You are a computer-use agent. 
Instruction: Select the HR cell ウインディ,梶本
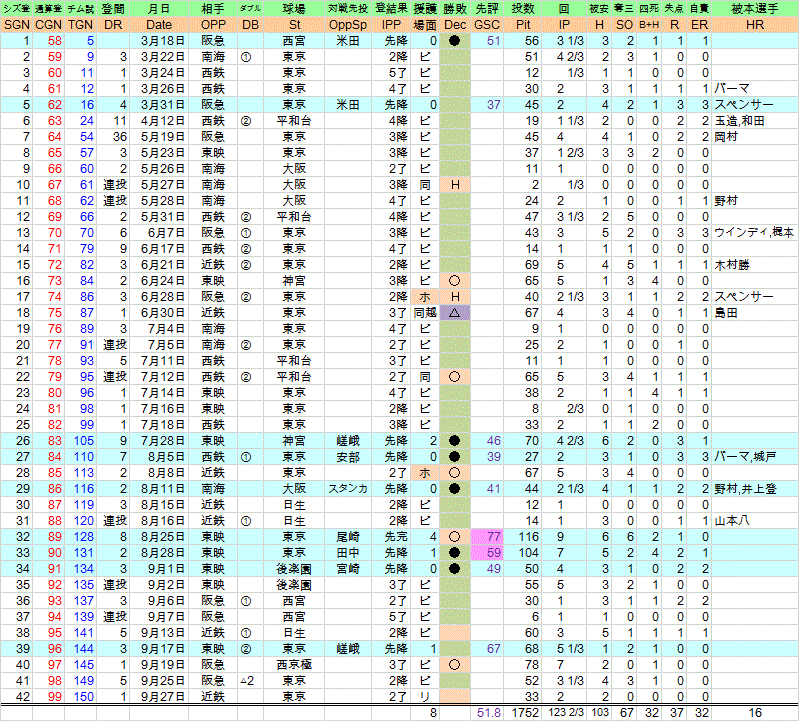pos(754,232)
